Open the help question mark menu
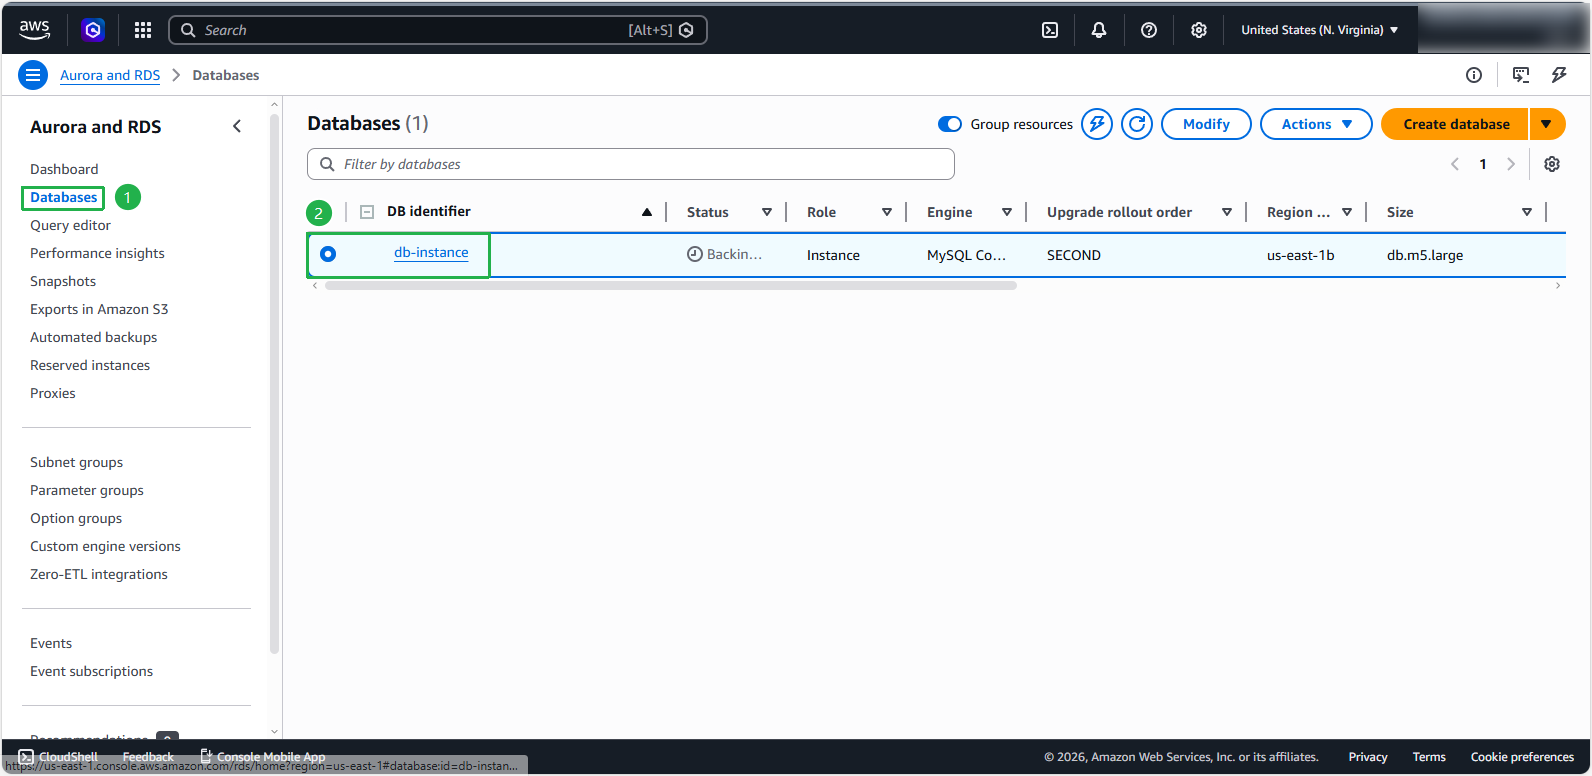 pyautogui.click(x=1149, y=30)
